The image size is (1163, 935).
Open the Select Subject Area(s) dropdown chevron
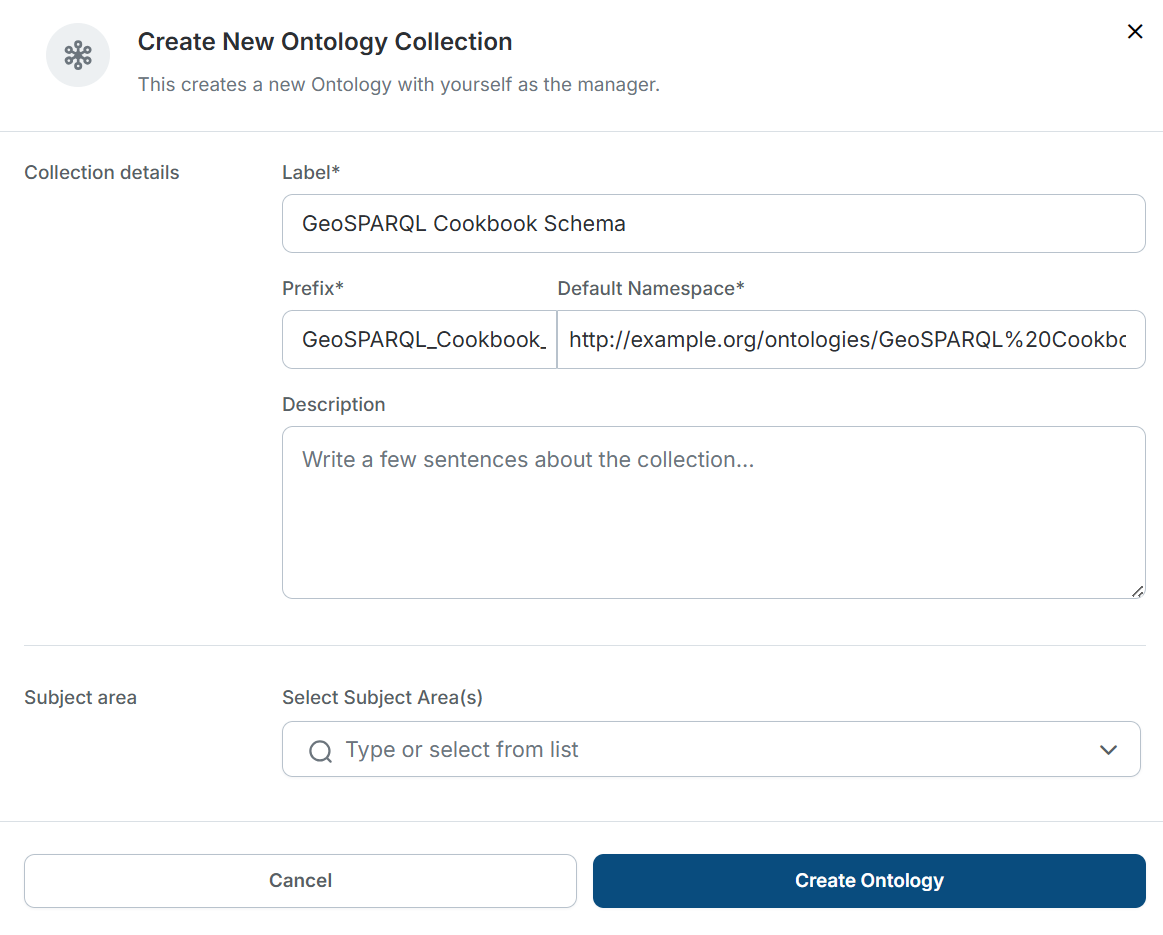[1108, 748]
